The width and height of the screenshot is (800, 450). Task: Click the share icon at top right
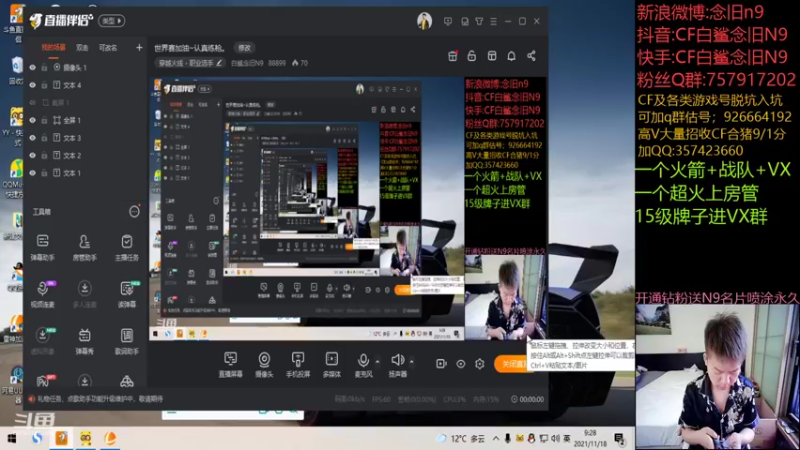click(x=531, y=56)
